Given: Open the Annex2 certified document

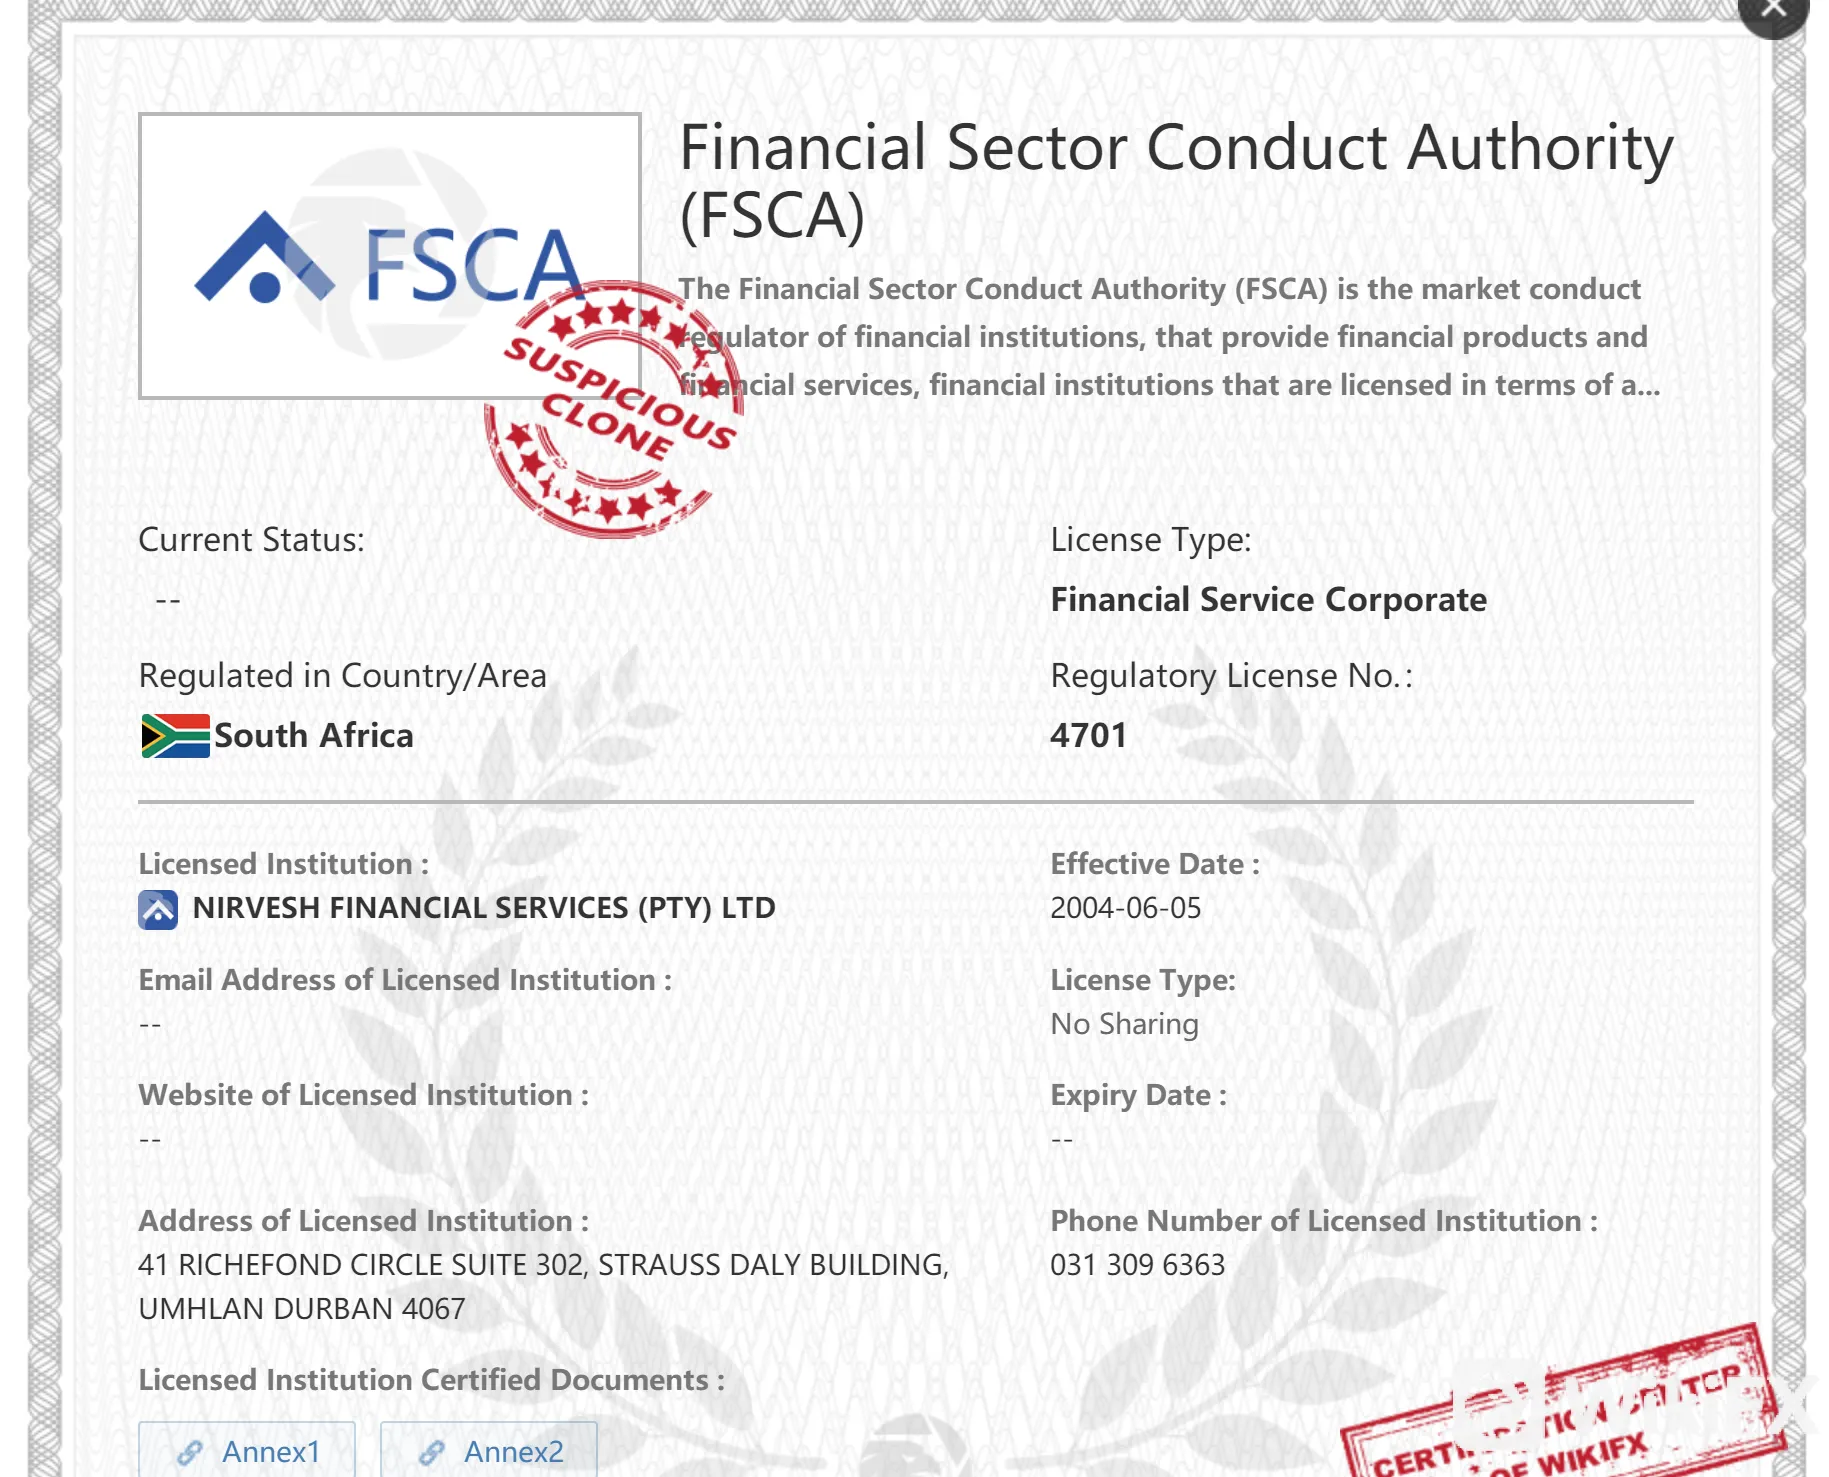Looking at the screenshot, I should 489,1450.
